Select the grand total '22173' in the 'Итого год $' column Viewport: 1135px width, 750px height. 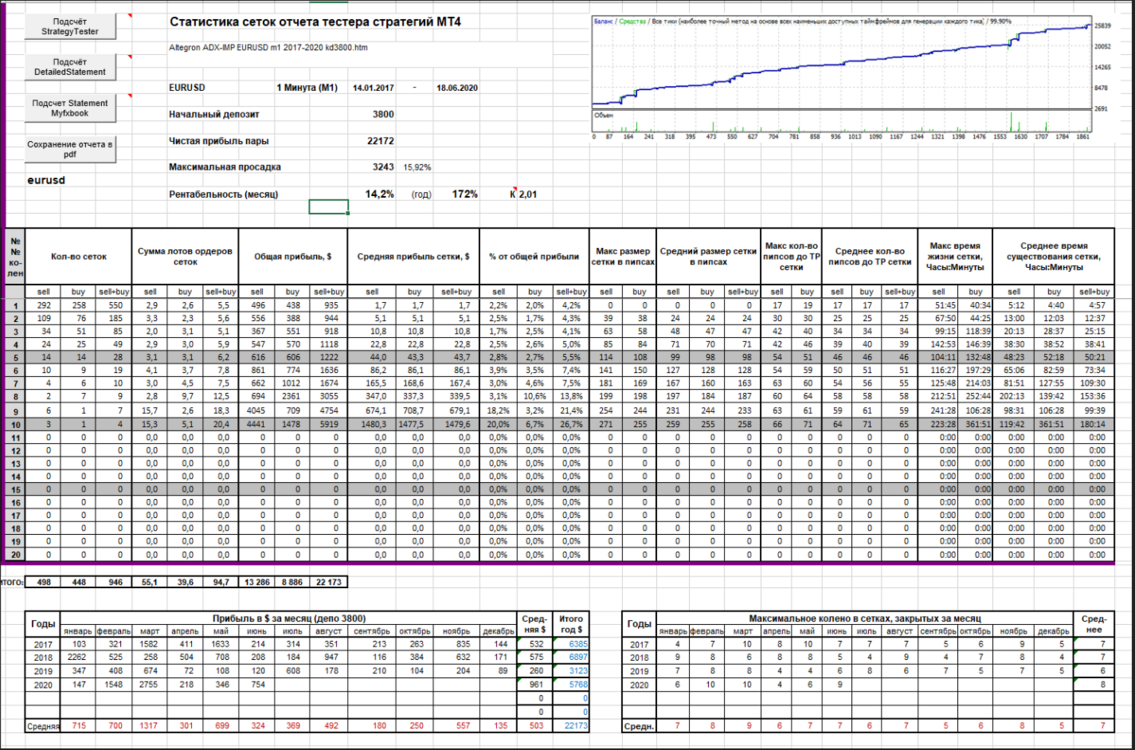point(571,725)
